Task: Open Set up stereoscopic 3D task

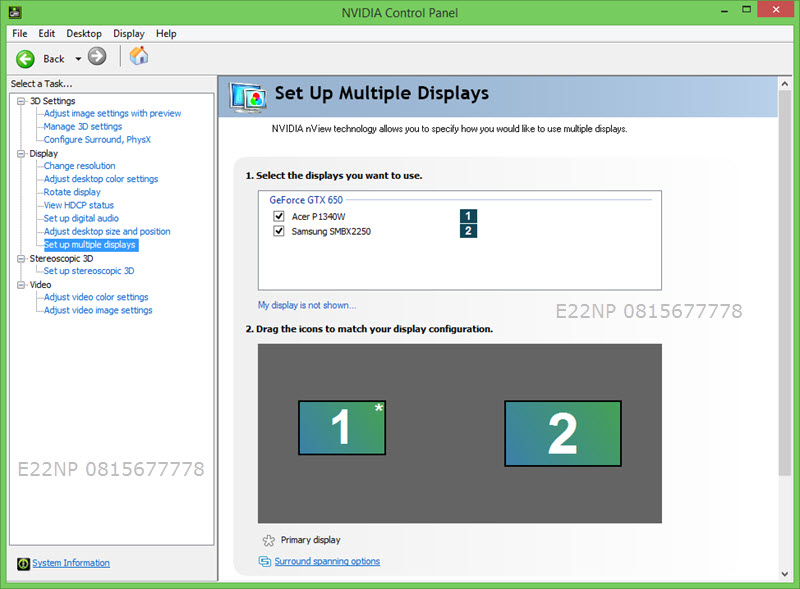Action: click(89, 271)
